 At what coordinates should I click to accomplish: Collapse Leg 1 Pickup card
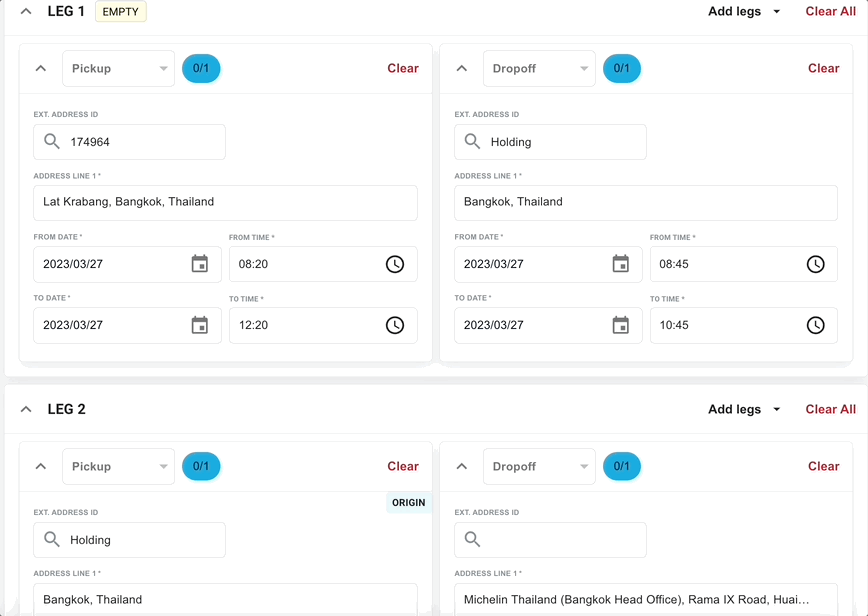coord(40,69)
